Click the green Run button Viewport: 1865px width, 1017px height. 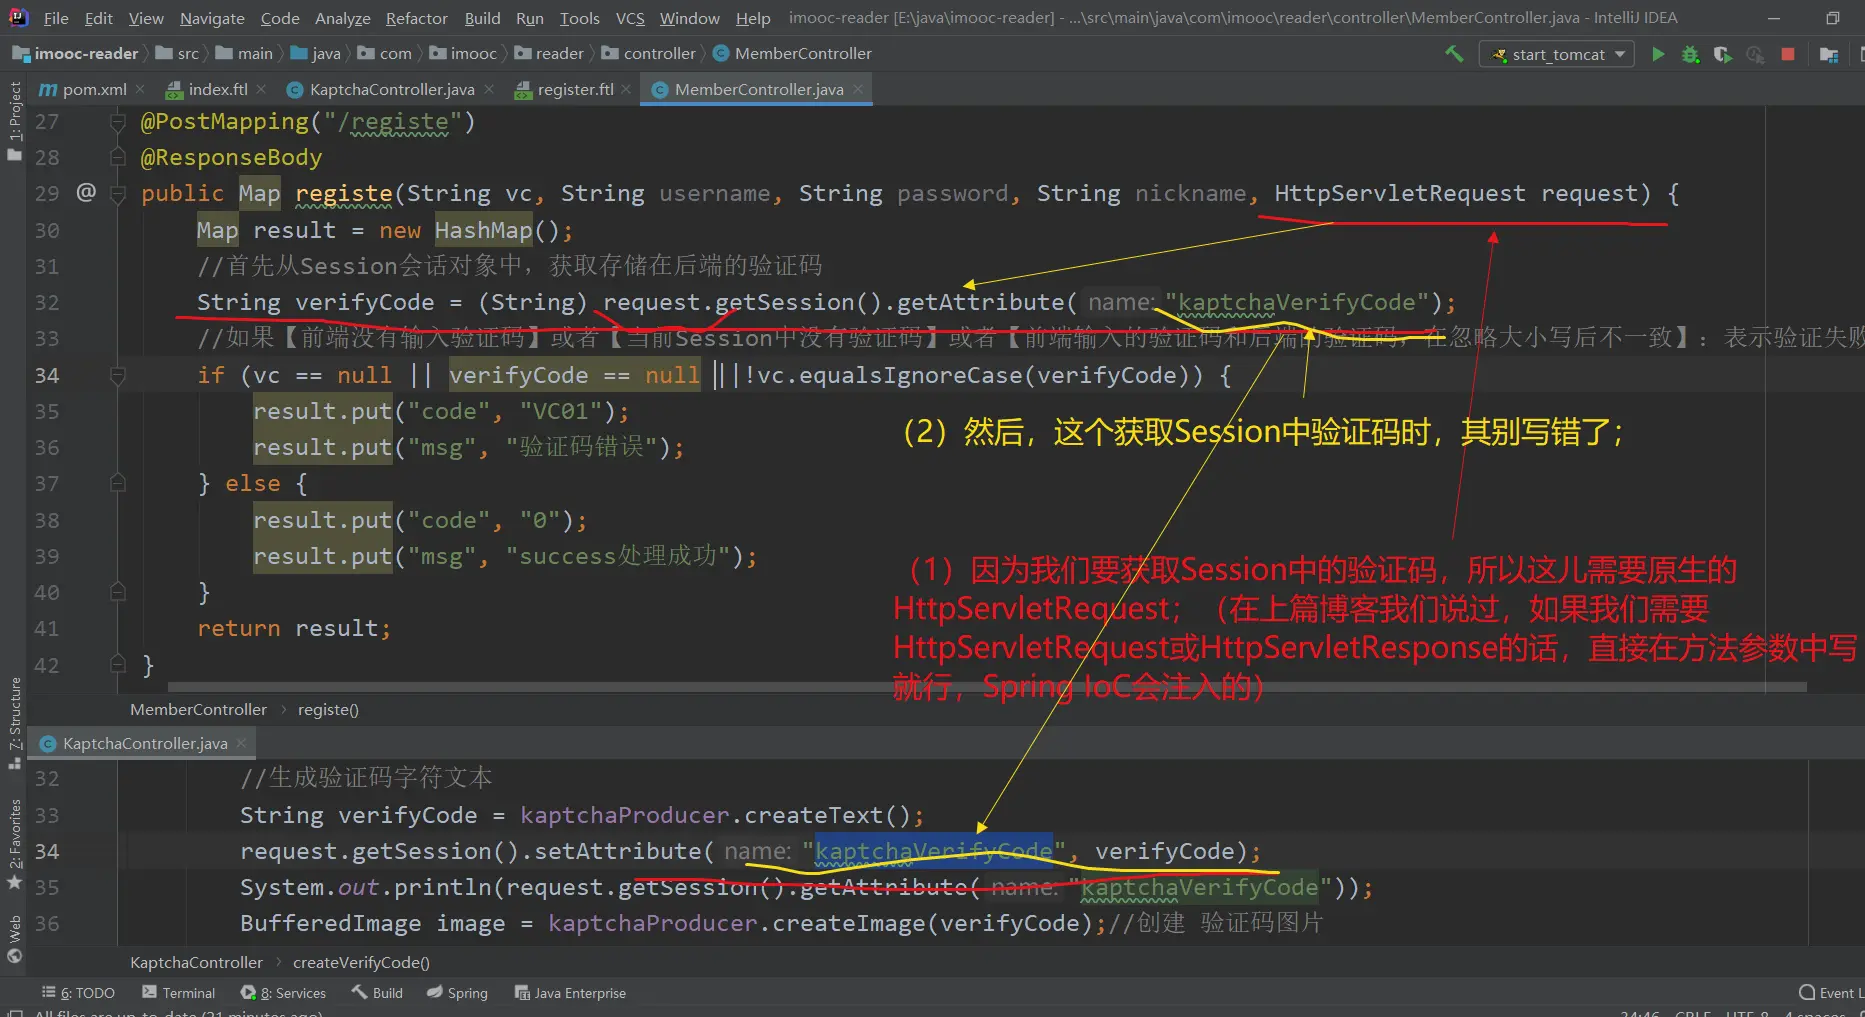click(1658, 54)
